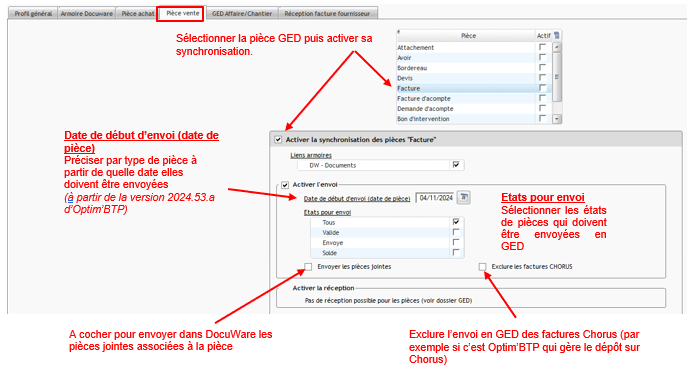This screenshot has height=383, width=698.
Task: Click the Etats pour envoi underlined label
Action: pyautogui.click(x=327, y=212)
